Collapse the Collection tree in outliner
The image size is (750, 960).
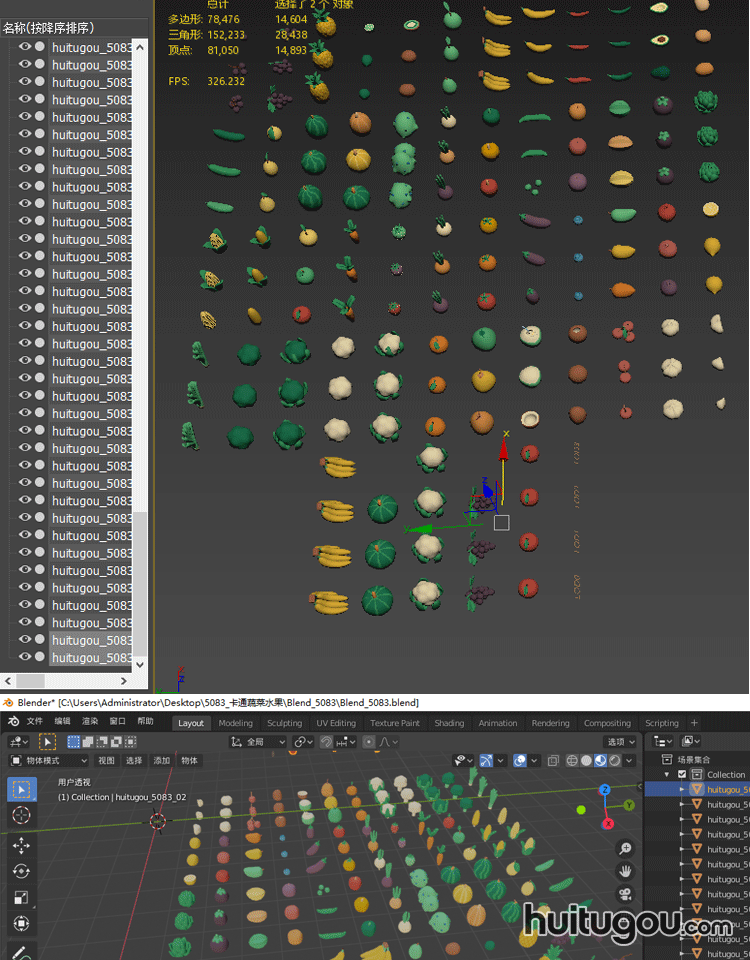pyautogui.click(x=667, y=774)
